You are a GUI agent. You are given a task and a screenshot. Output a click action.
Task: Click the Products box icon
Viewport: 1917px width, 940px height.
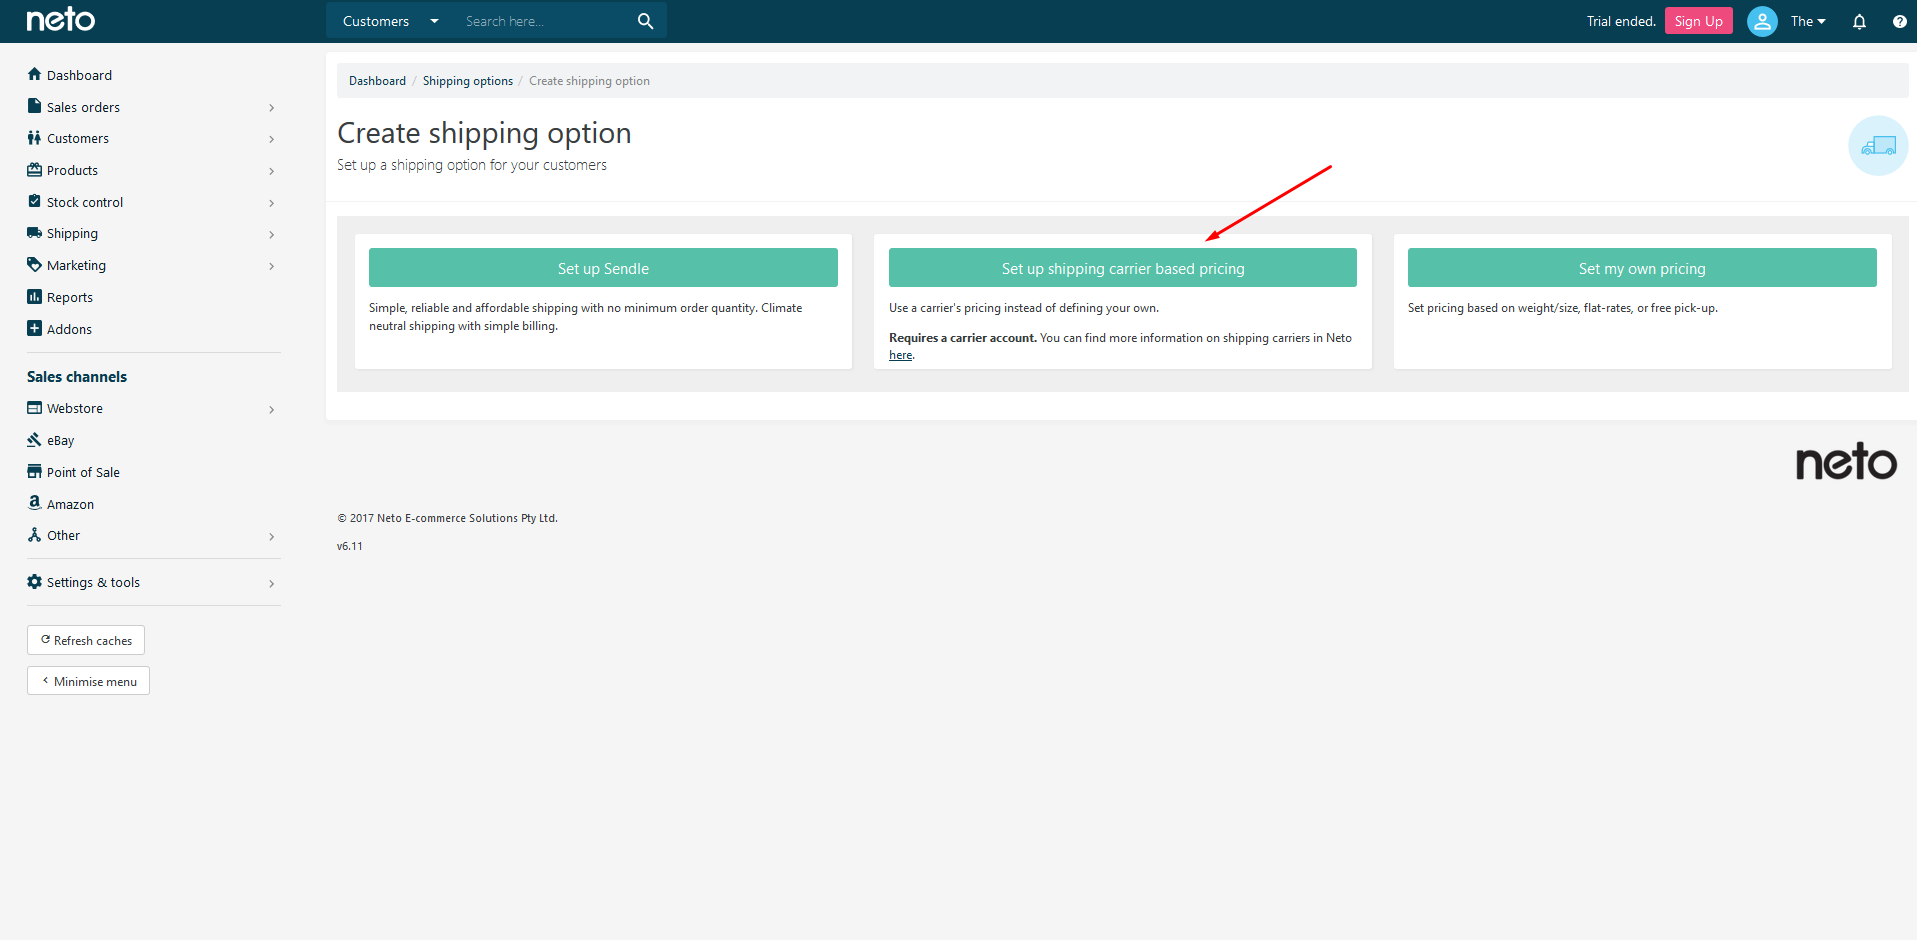(x=34, y=170)
